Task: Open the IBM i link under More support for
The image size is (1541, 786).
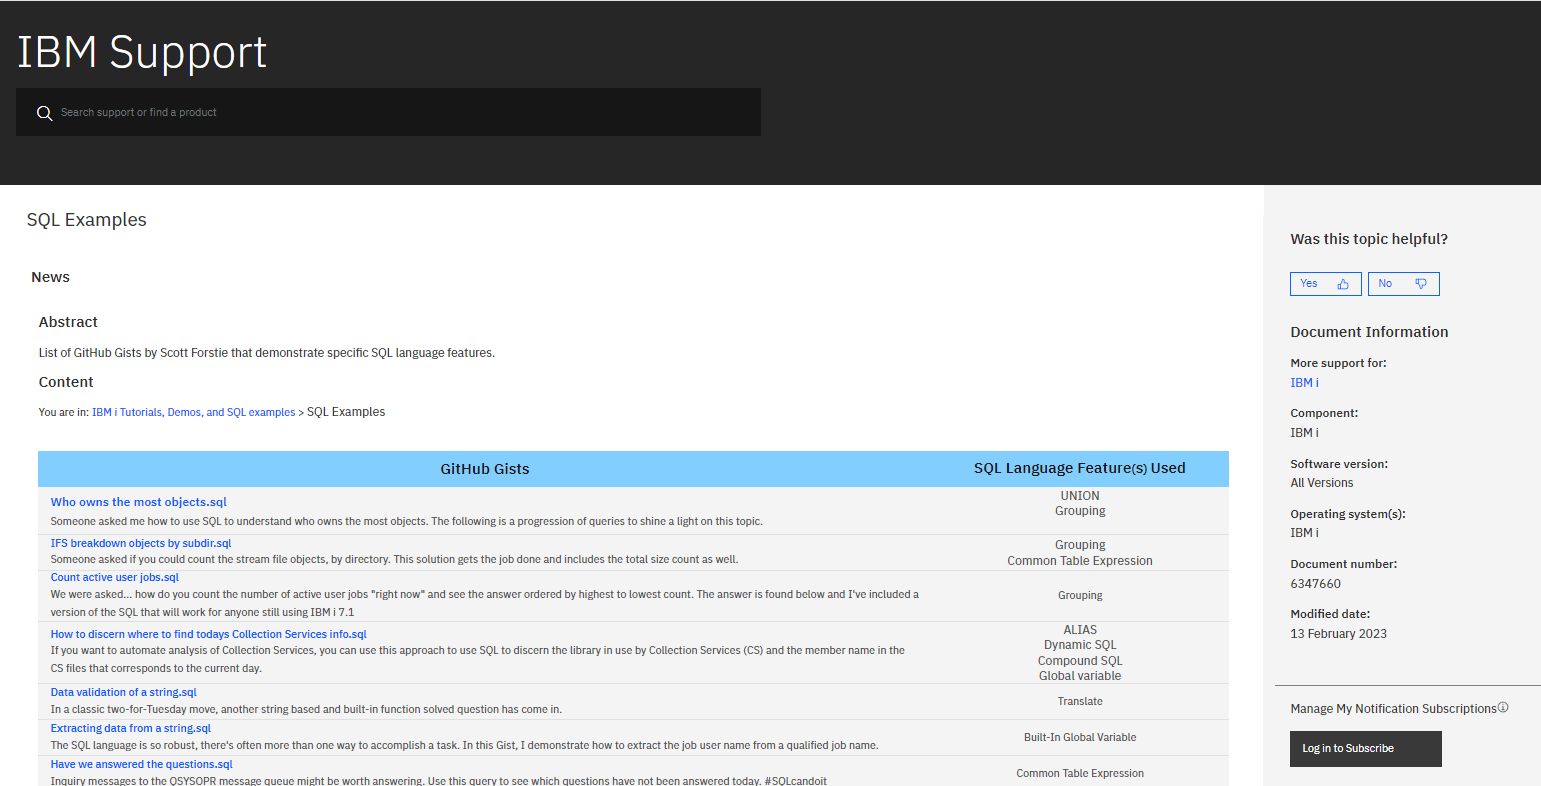Action: (x=1304, y=383)
